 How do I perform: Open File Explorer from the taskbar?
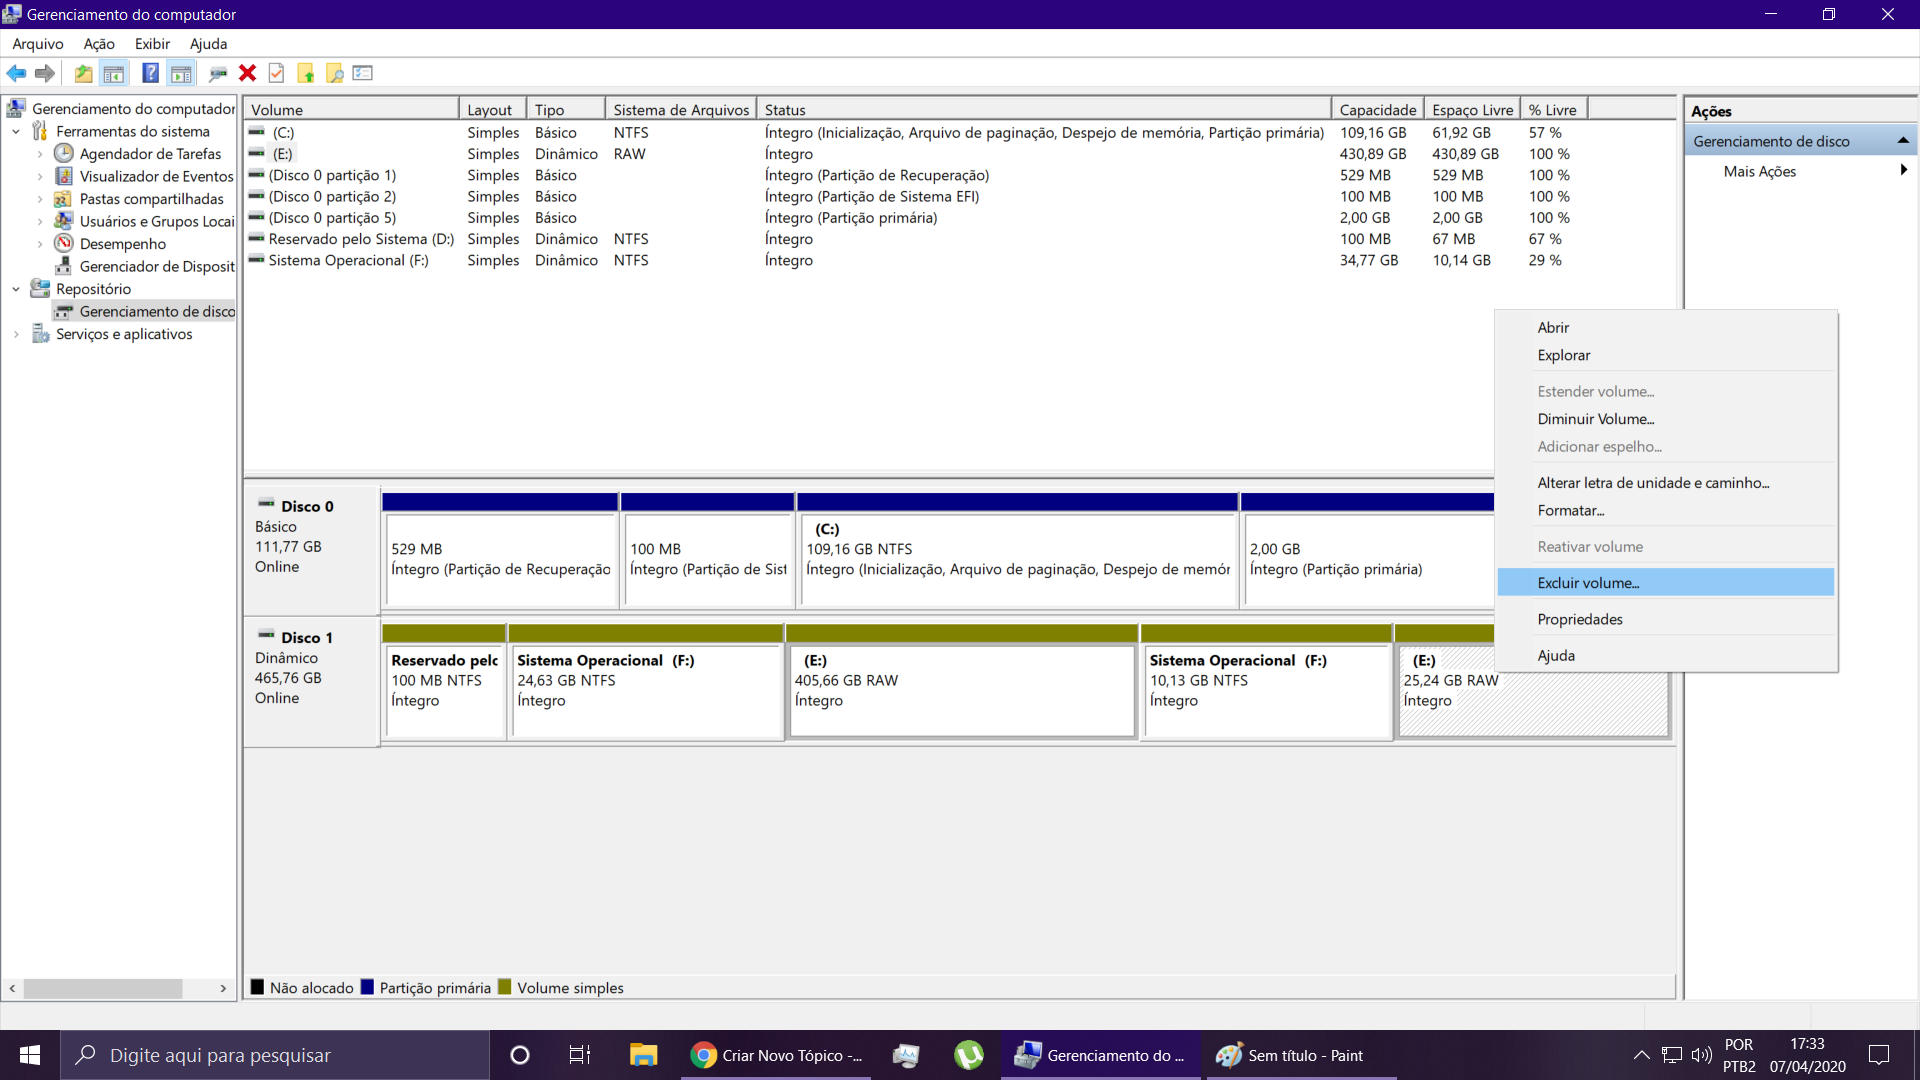click(x=643, y=1055)
